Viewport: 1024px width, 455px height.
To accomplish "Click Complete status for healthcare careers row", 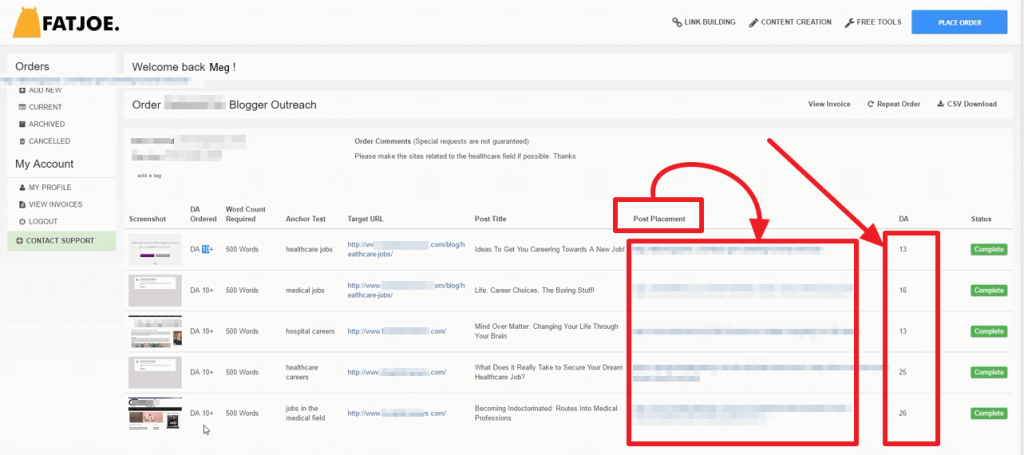I will click(989, 372).
